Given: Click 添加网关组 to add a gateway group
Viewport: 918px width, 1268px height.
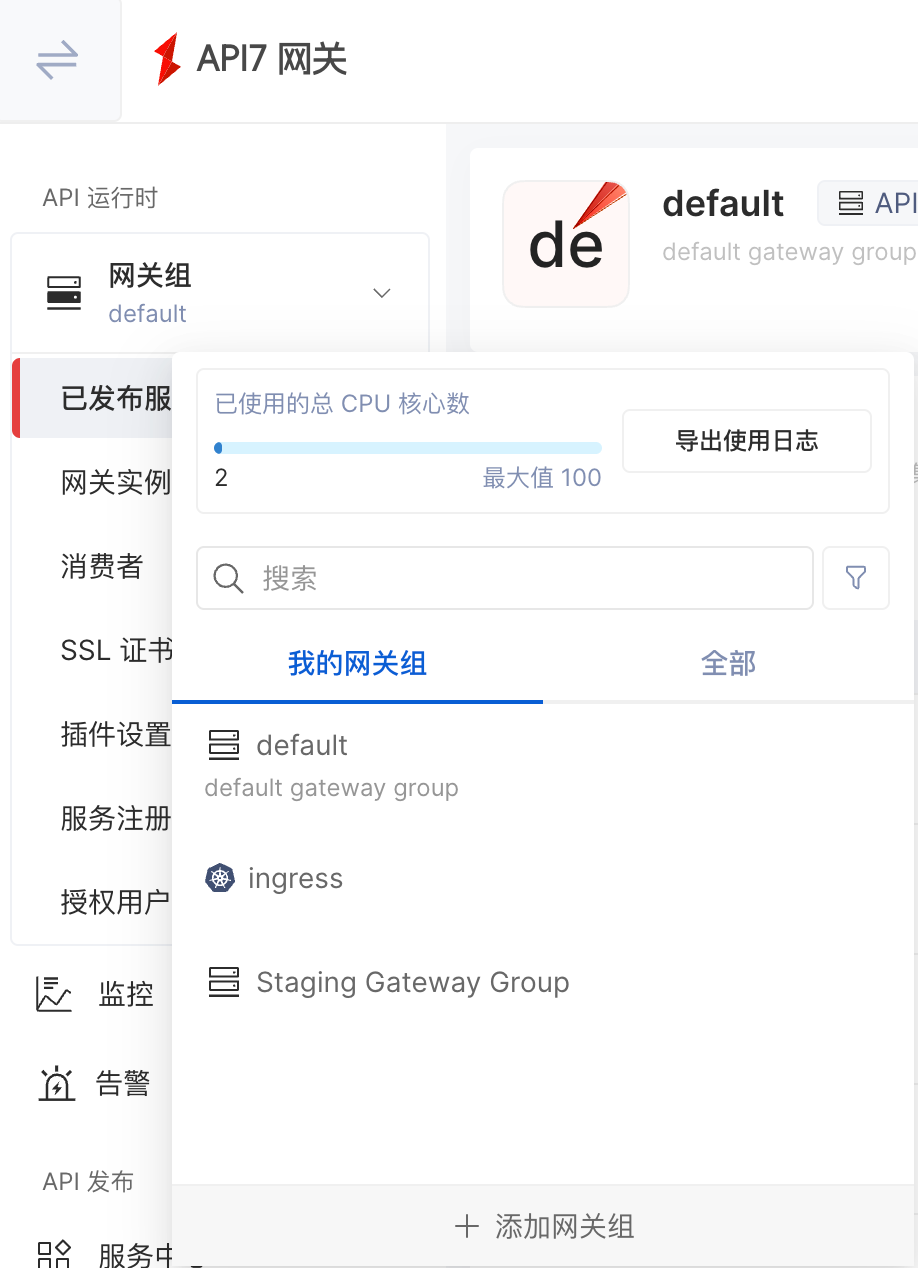Looking at the screenshot, I should pyautogui.click(x=545, y=1227).
